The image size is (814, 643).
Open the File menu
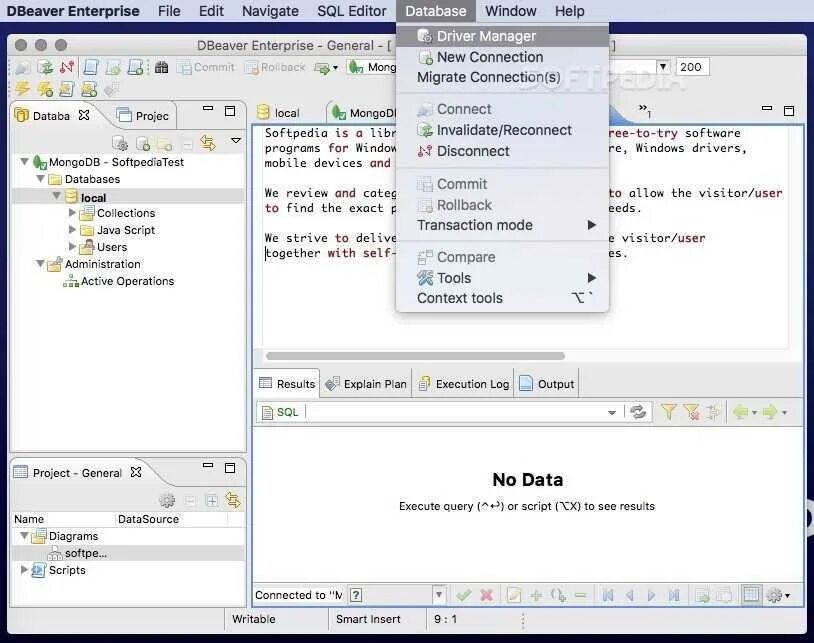click(169, 11)
